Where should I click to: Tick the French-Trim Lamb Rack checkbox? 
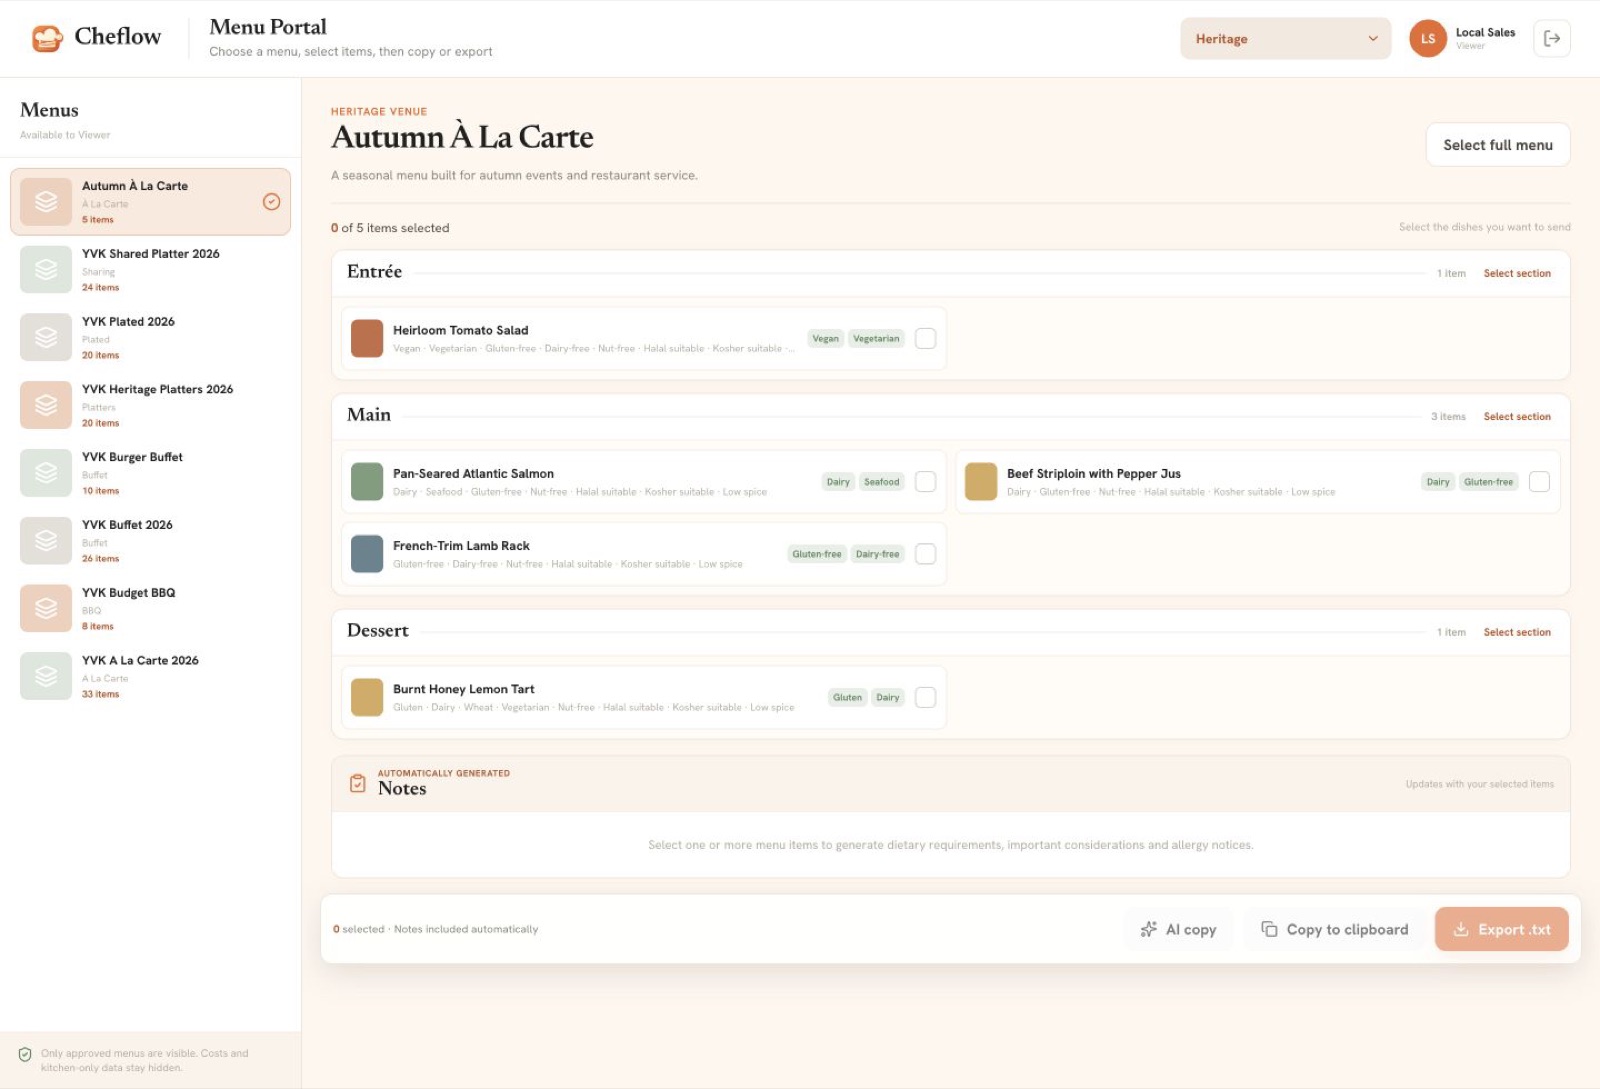click(x=926, y=554)
